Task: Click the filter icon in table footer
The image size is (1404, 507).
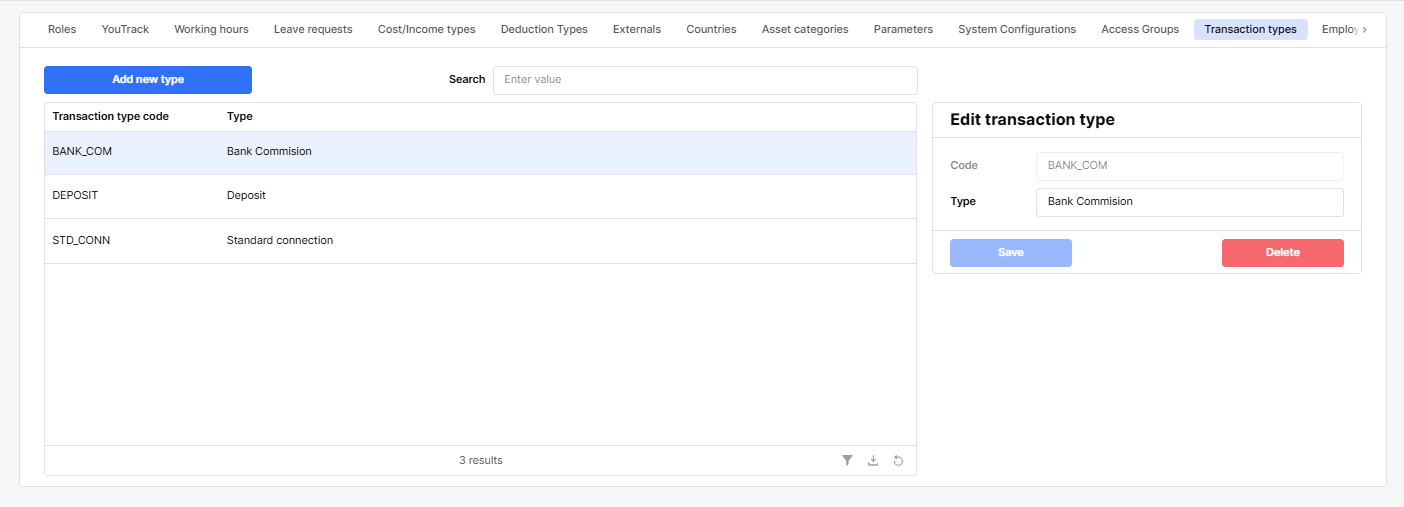Action: (x=847, y=460)
